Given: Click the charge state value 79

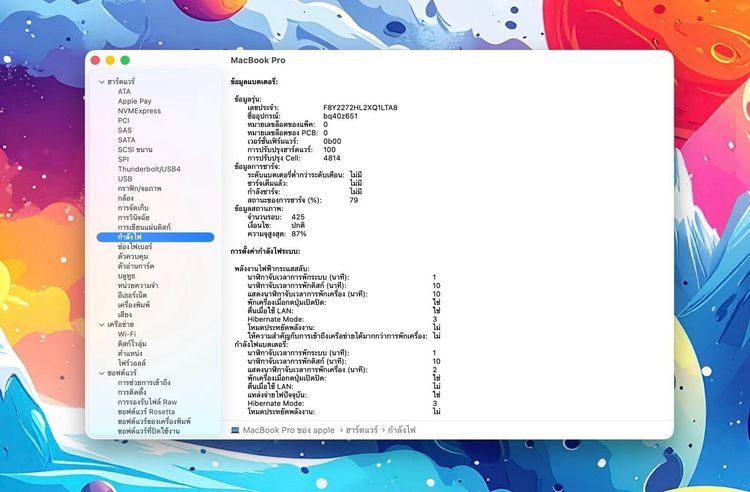Looking at the screenshot, I should tap(353, 200).
